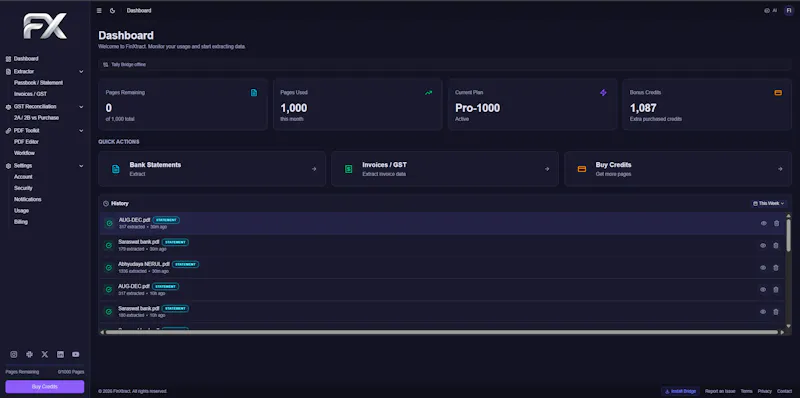The image size is (800, 398).
Task: Open 2A / 2B vs Purchase
Action: (x=36, y=118)
